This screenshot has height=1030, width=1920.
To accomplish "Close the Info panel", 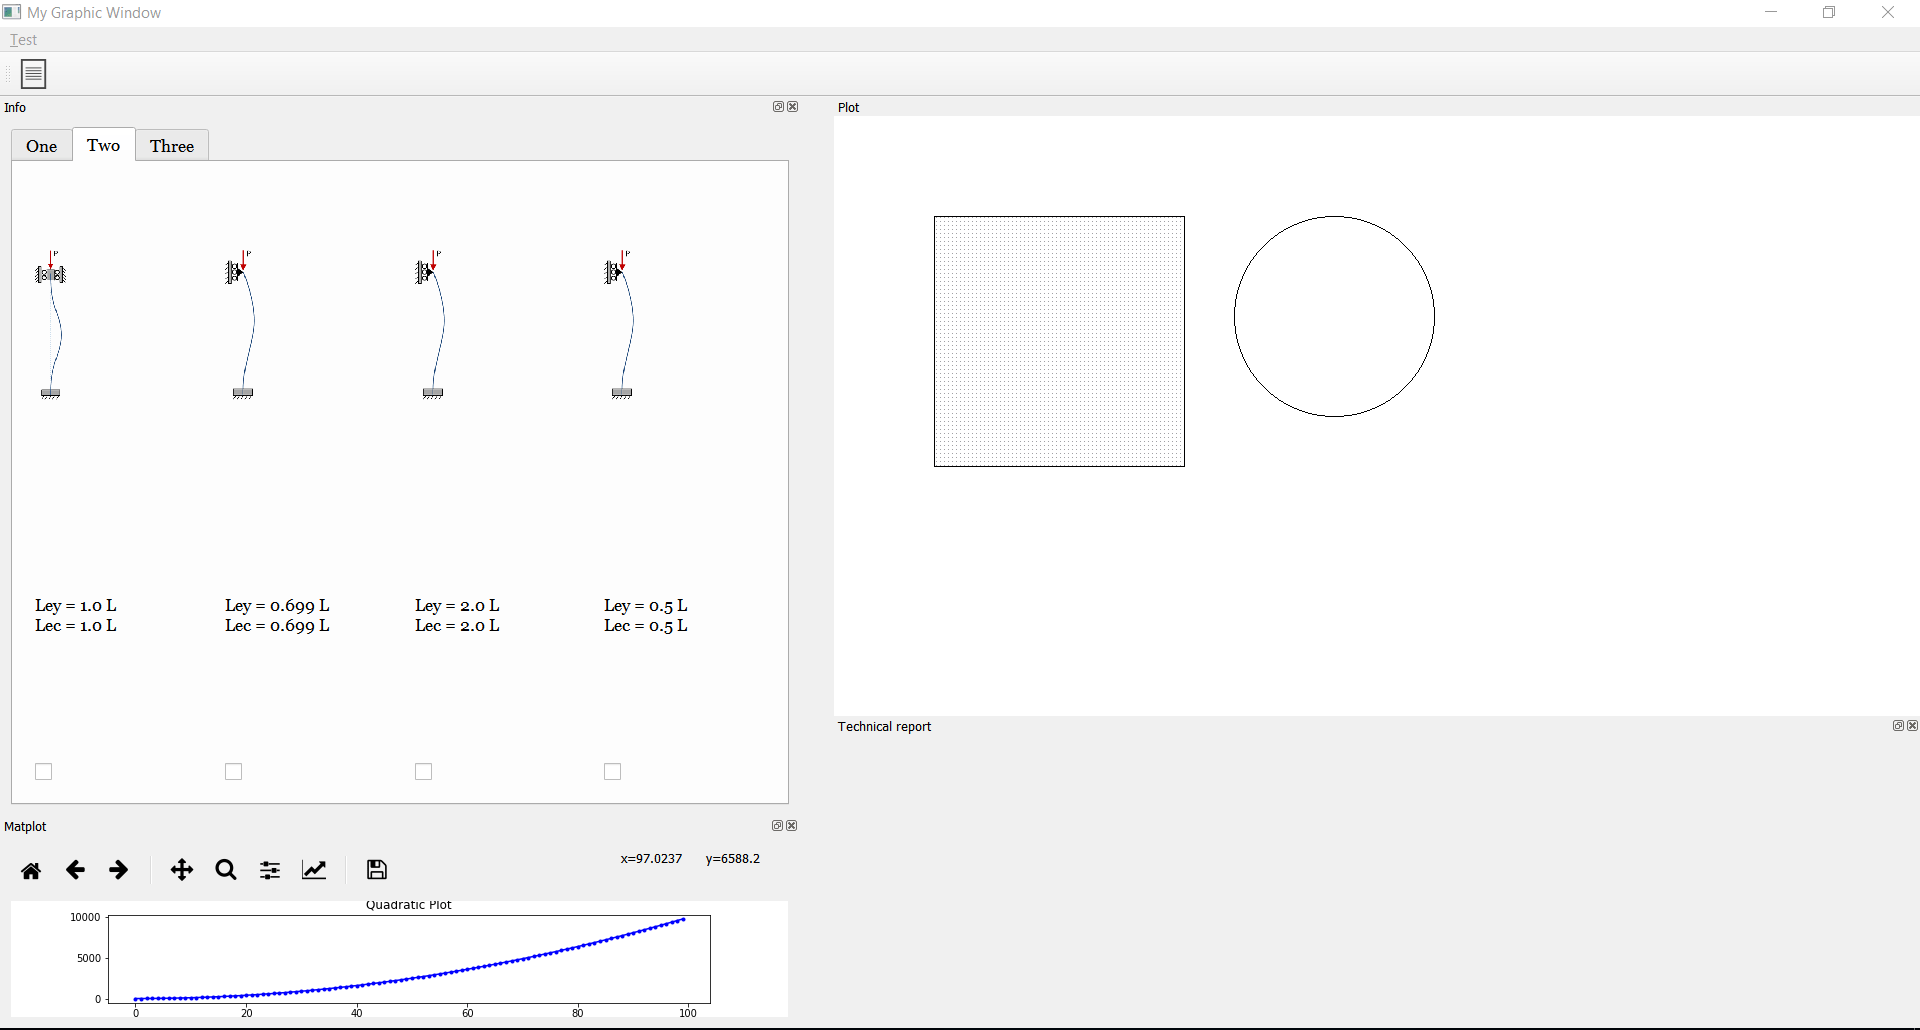I will [x=792, y=106].
